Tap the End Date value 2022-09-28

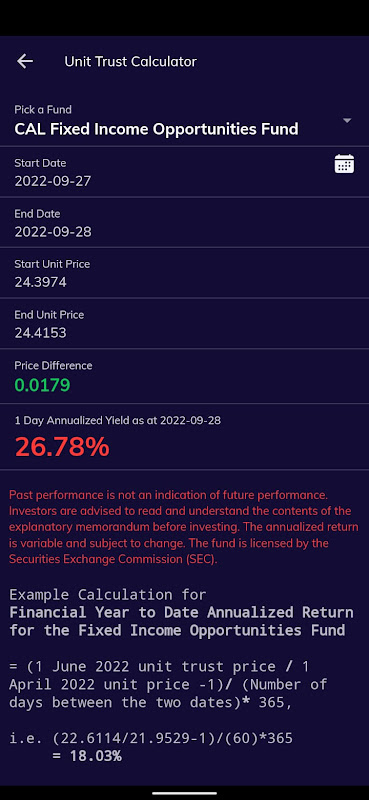point(53,232)
